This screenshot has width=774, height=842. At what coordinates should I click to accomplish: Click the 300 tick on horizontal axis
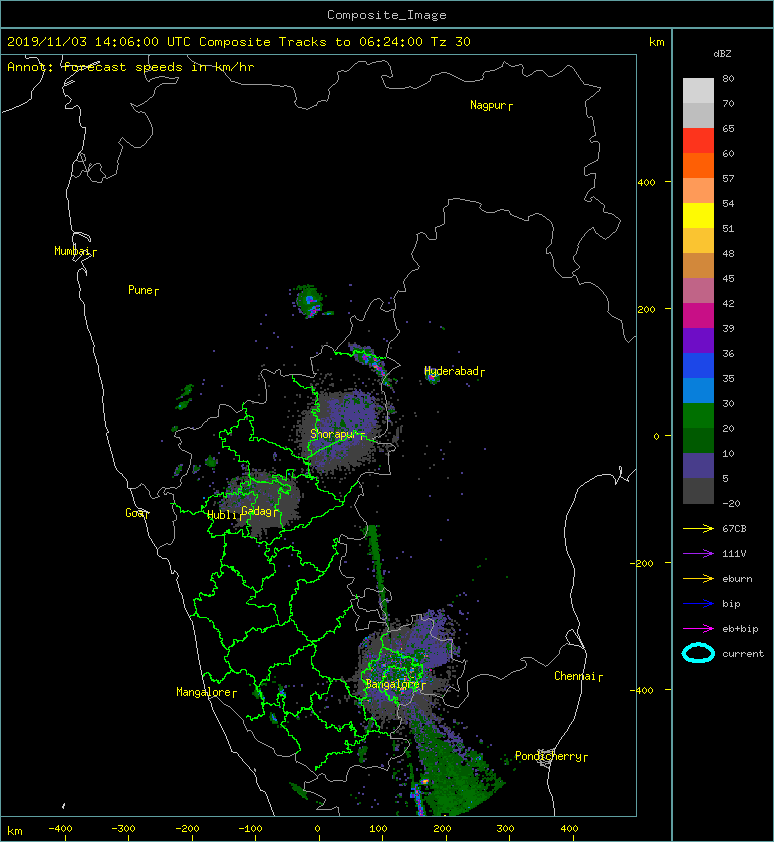[x=505, y=829]
